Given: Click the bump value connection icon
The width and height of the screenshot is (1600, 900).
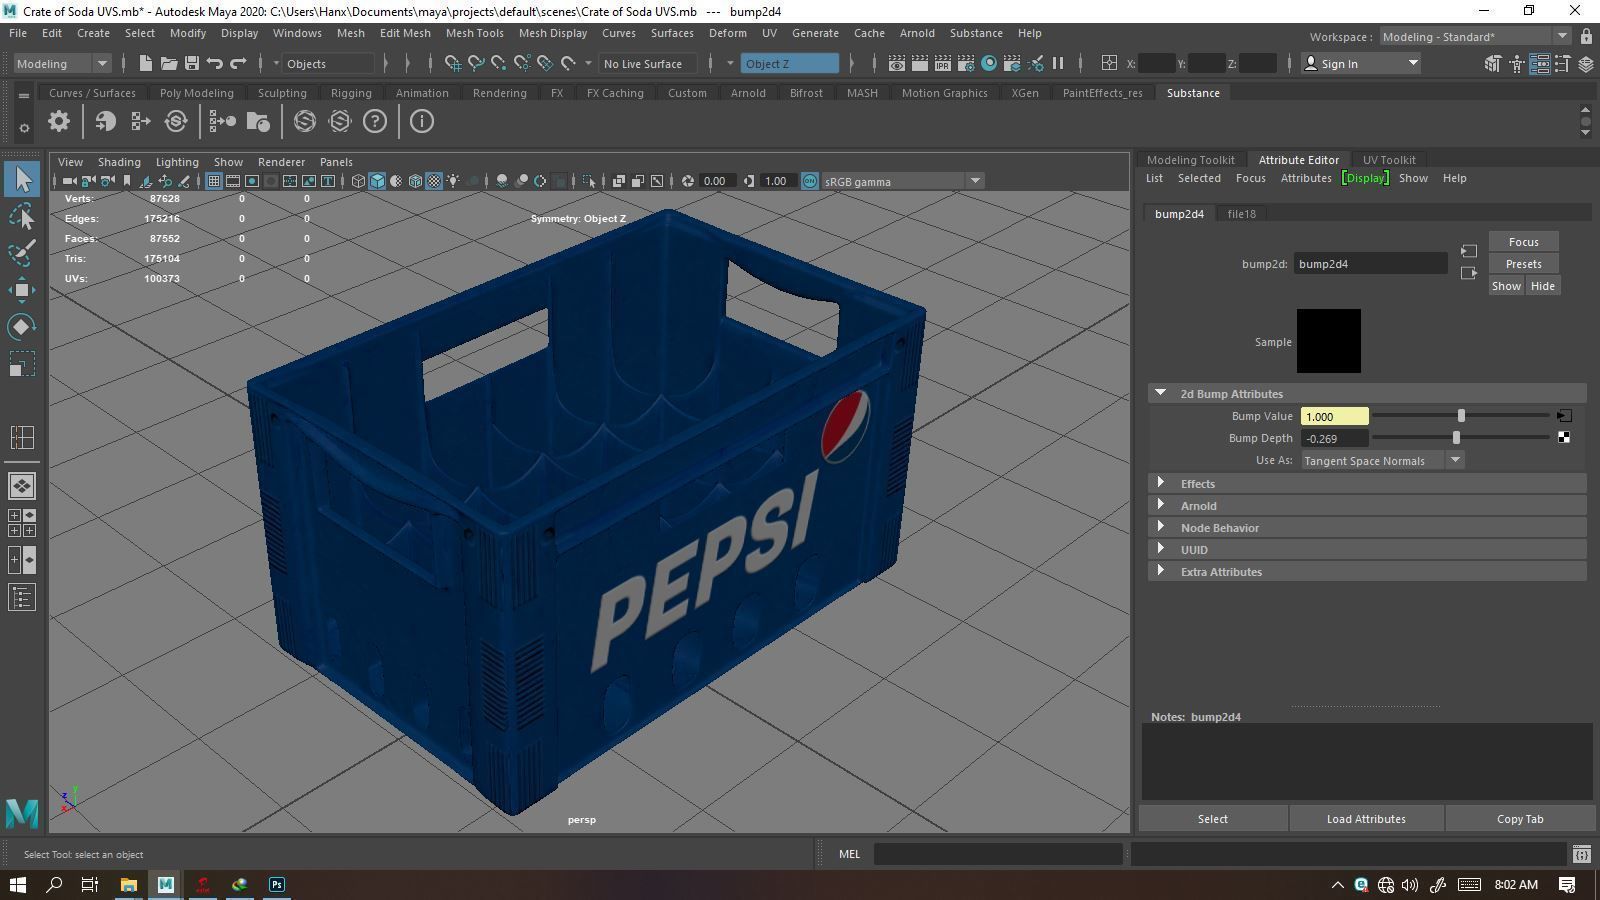Looking at the screenshot, I should pyautogui.click(x=1564, y=416).
